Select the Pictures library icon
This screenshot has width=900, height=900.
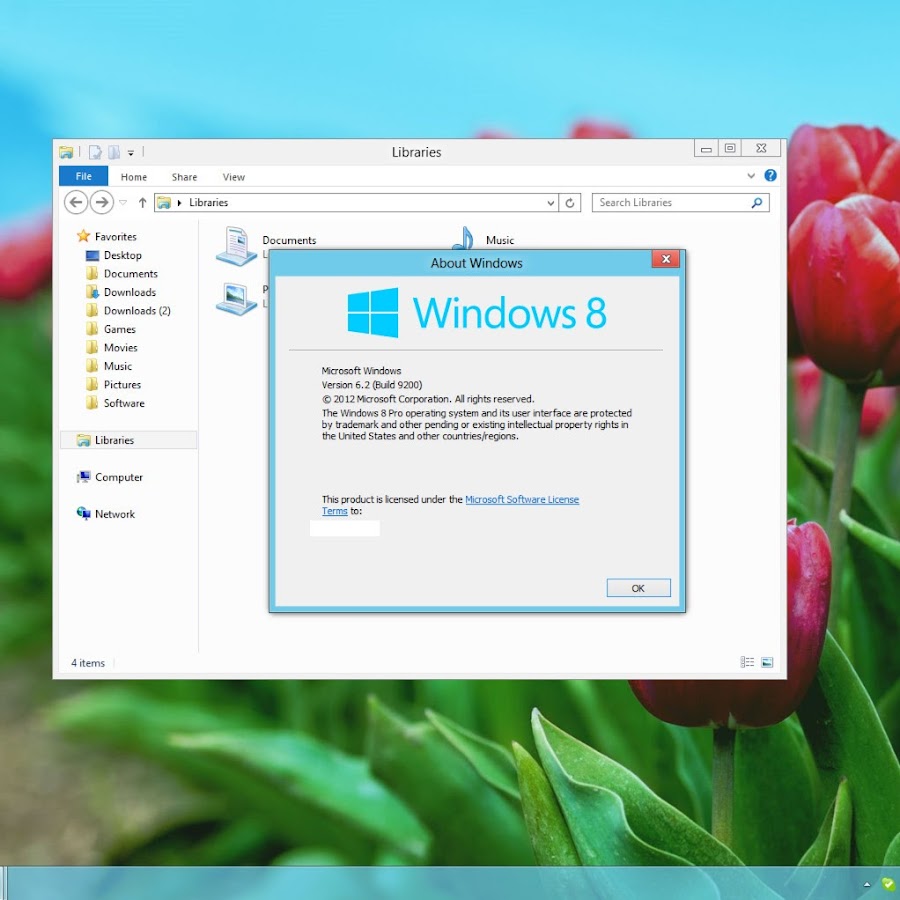pos(236,299)
